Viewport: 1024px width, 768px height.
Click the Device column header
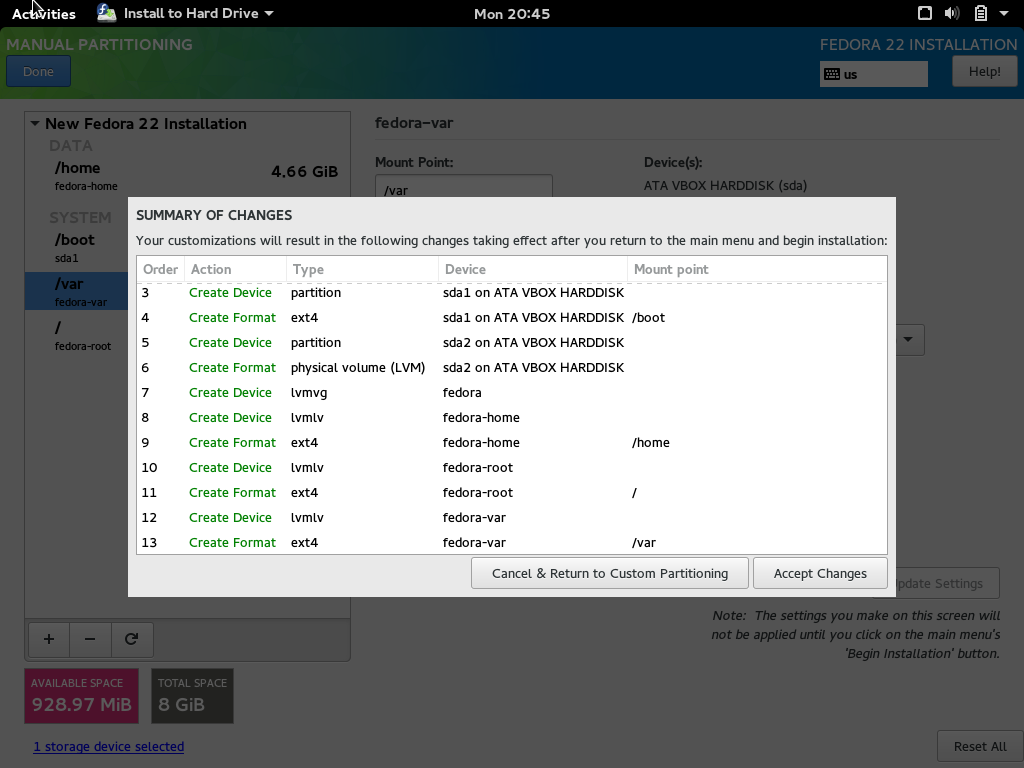click(533, 269)
